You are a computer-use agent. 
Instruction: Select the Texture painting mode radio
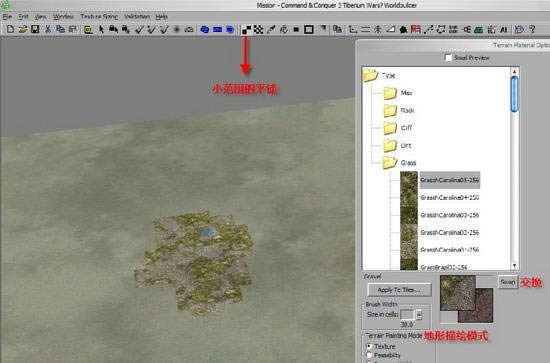pos(369,346)
